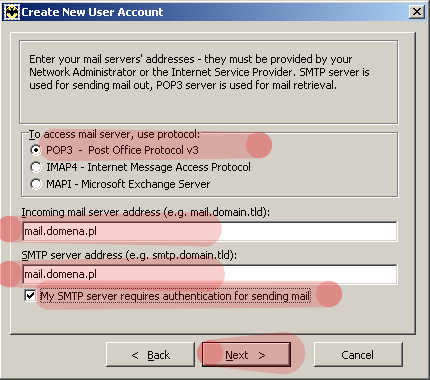The image size is (430, 380).
Task: Click the Incoming mail server address field
Action: pyautogui.click(x=210, y=231)
